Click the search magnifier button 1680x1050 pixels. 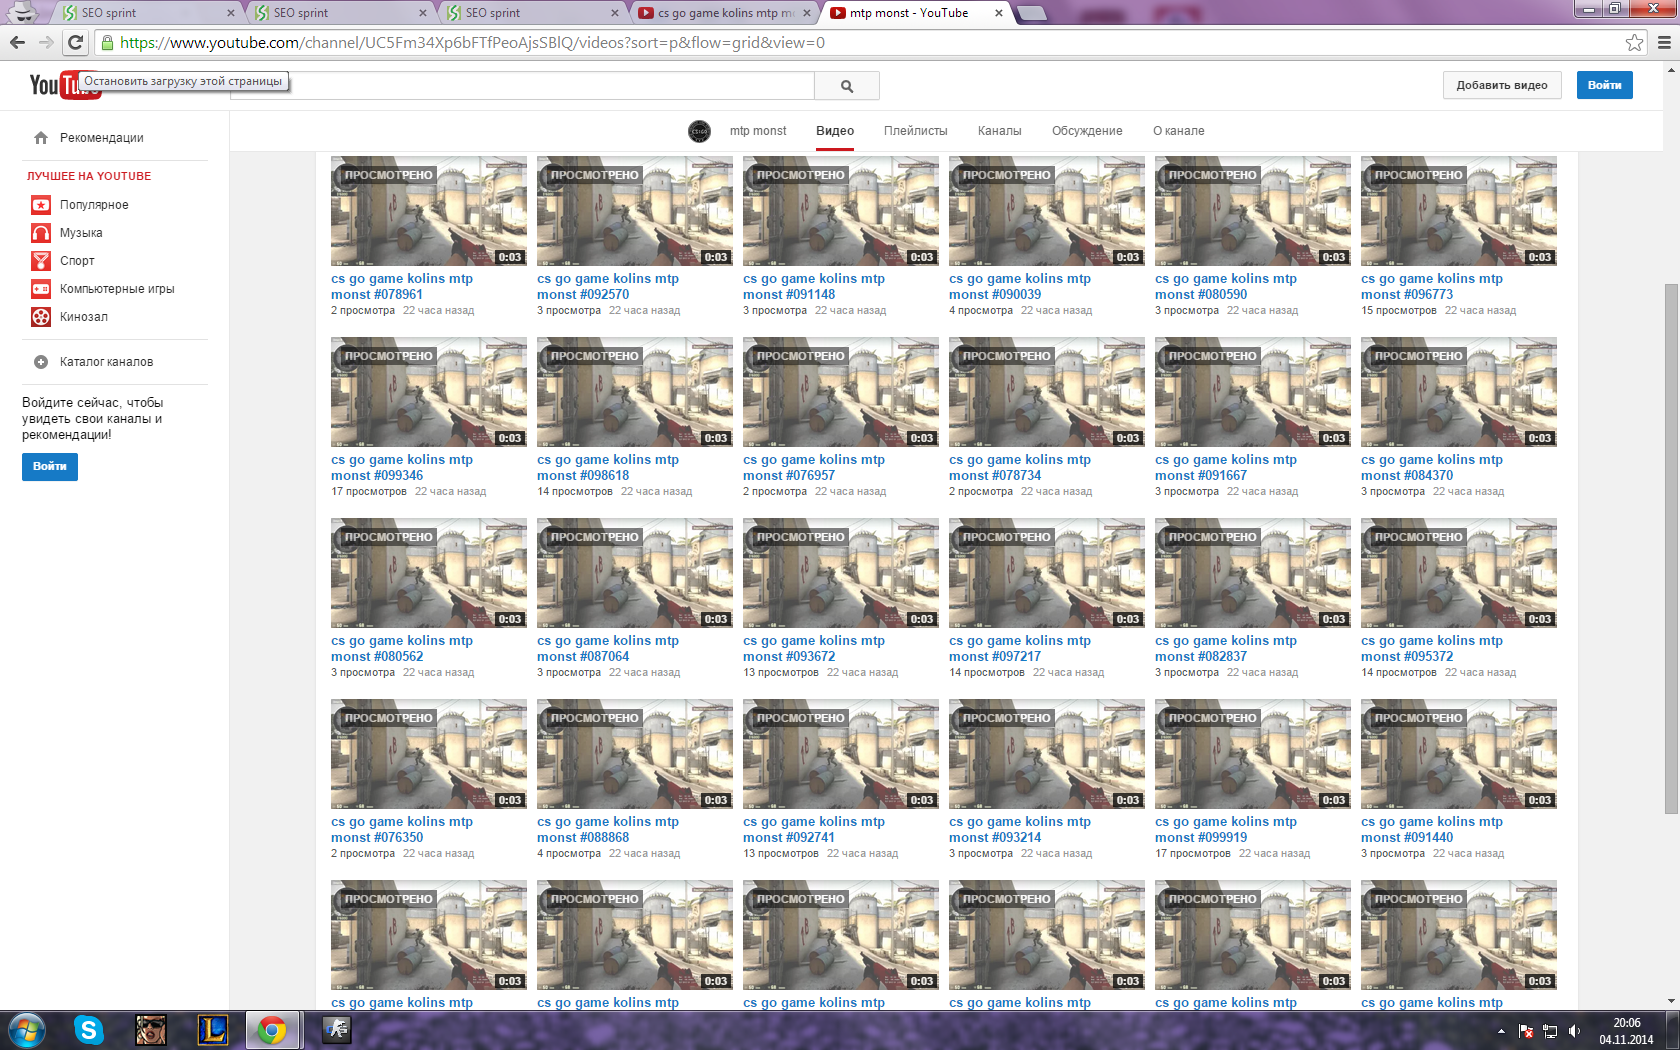[847, 86]
